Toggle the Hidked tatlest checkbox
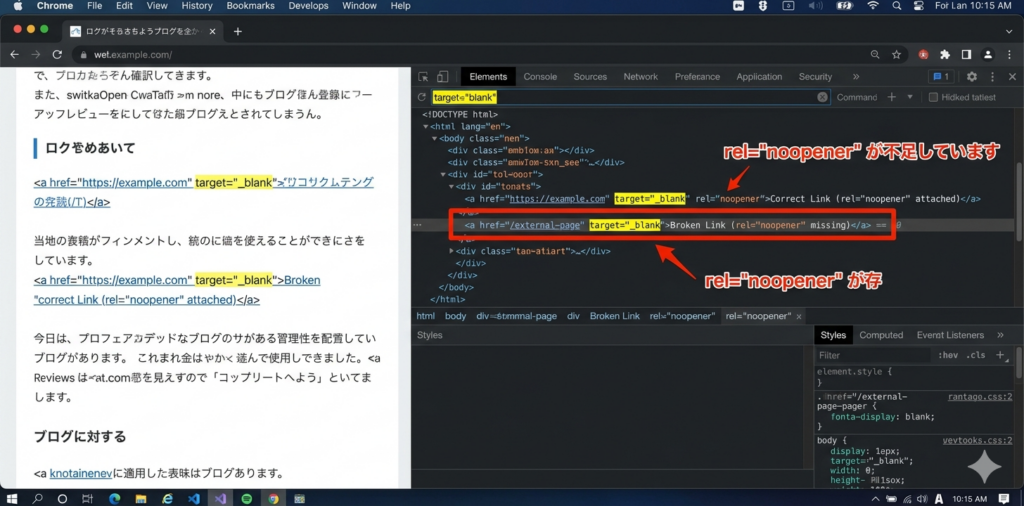1024x506 pixels. click(x=933, y=97)
